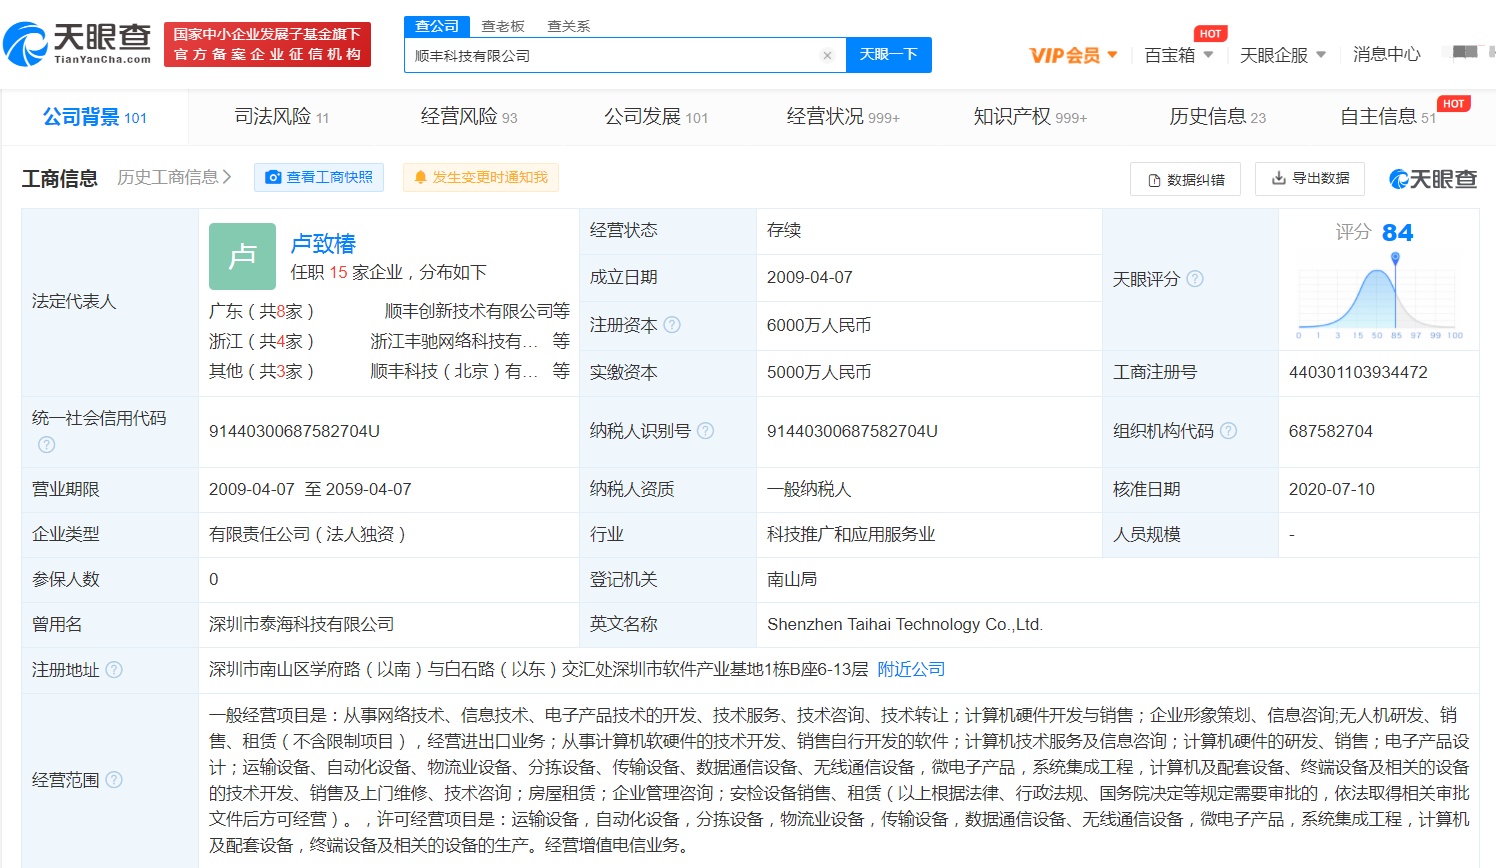1496x868 pixels.
Task: Open the 顺丰科技（北京） company link
Action: click(455, 371)
